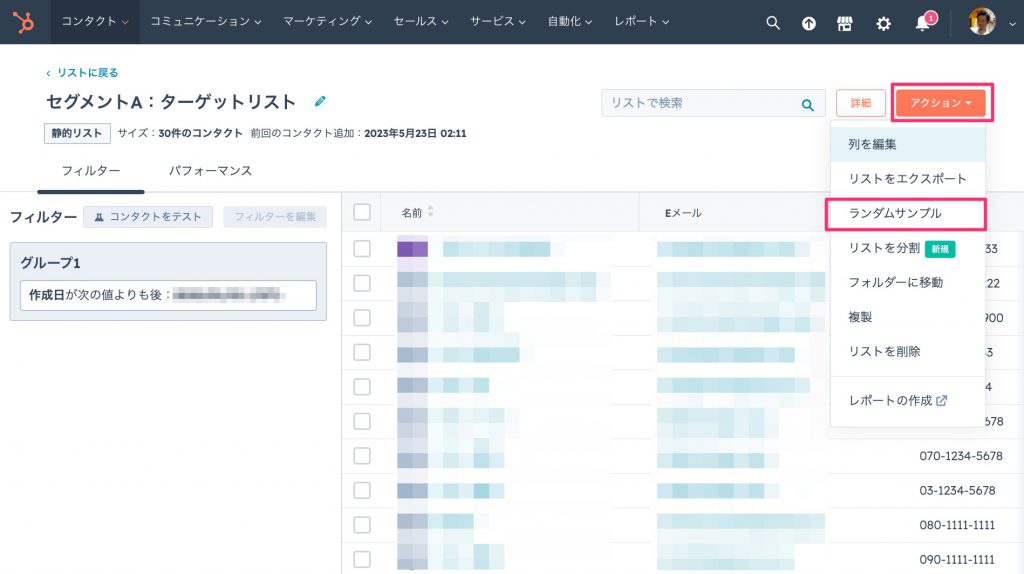Click the 30件のコンタクト size text
This screenshot has height=574, width=1024.
pyautogui.click(x=200, y=133)
